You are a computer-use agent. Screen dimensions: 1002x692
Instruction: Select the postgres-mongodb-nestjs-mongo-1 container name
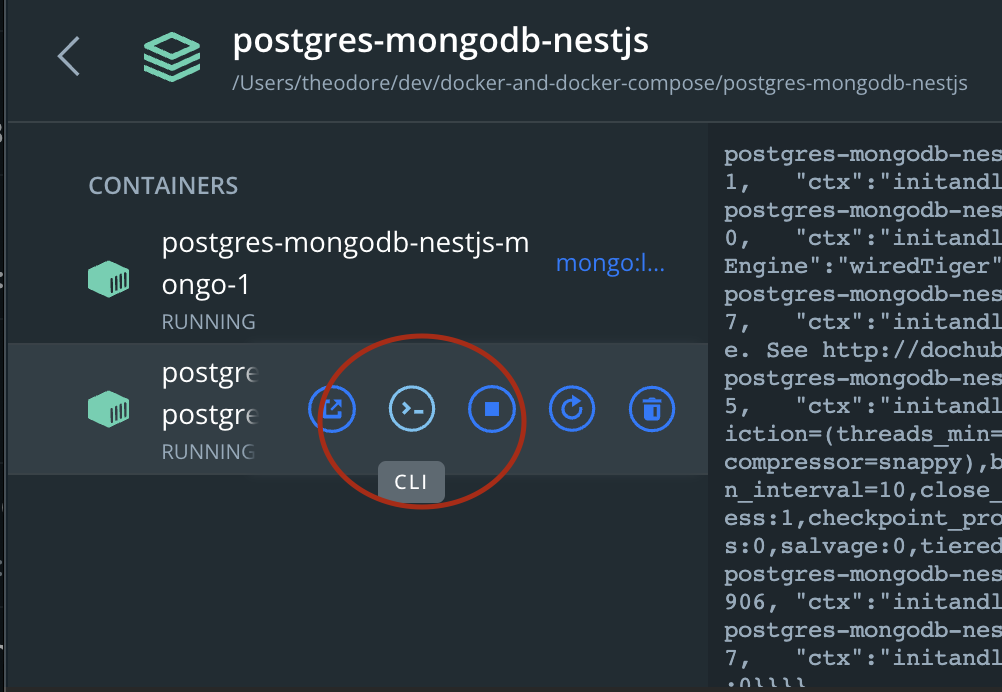coord(345,263)
